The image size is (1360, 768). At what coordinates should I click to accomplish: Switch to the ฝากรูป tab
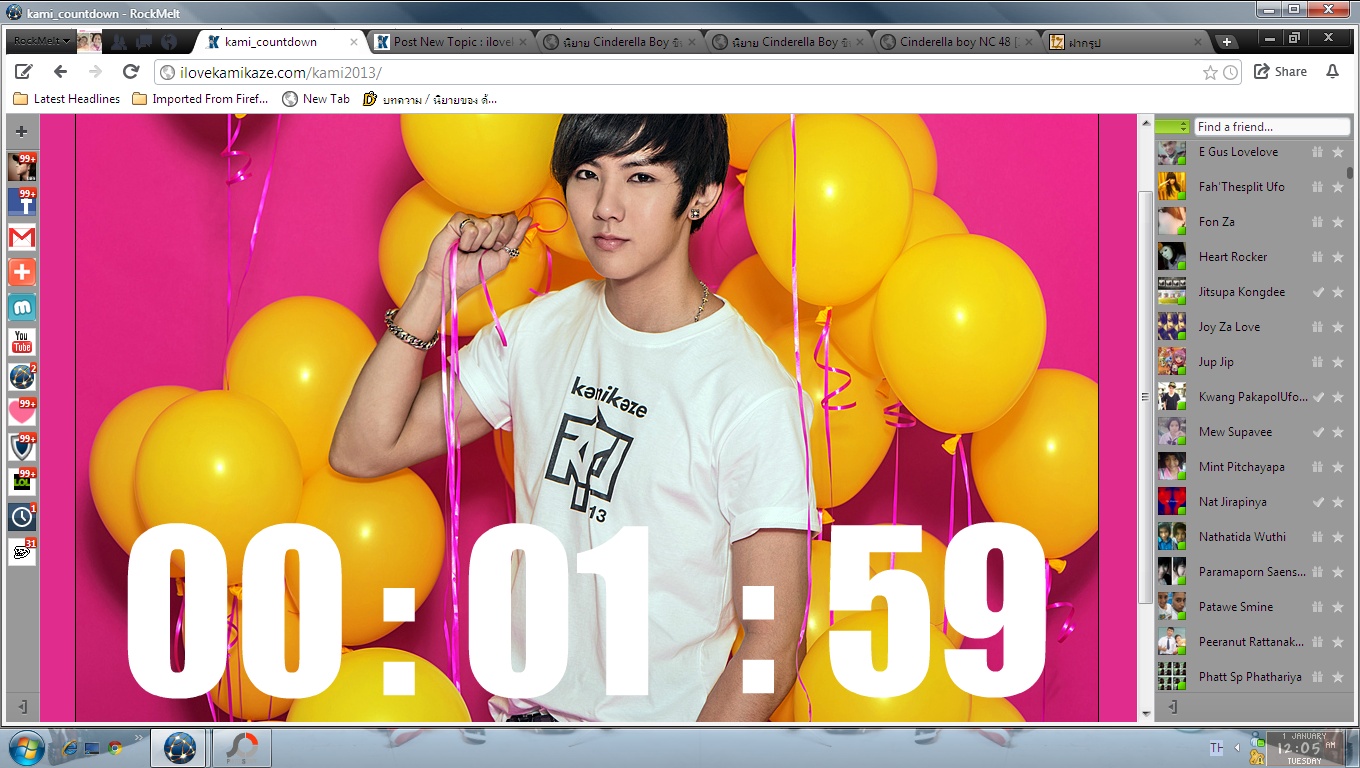point(1127,42)
